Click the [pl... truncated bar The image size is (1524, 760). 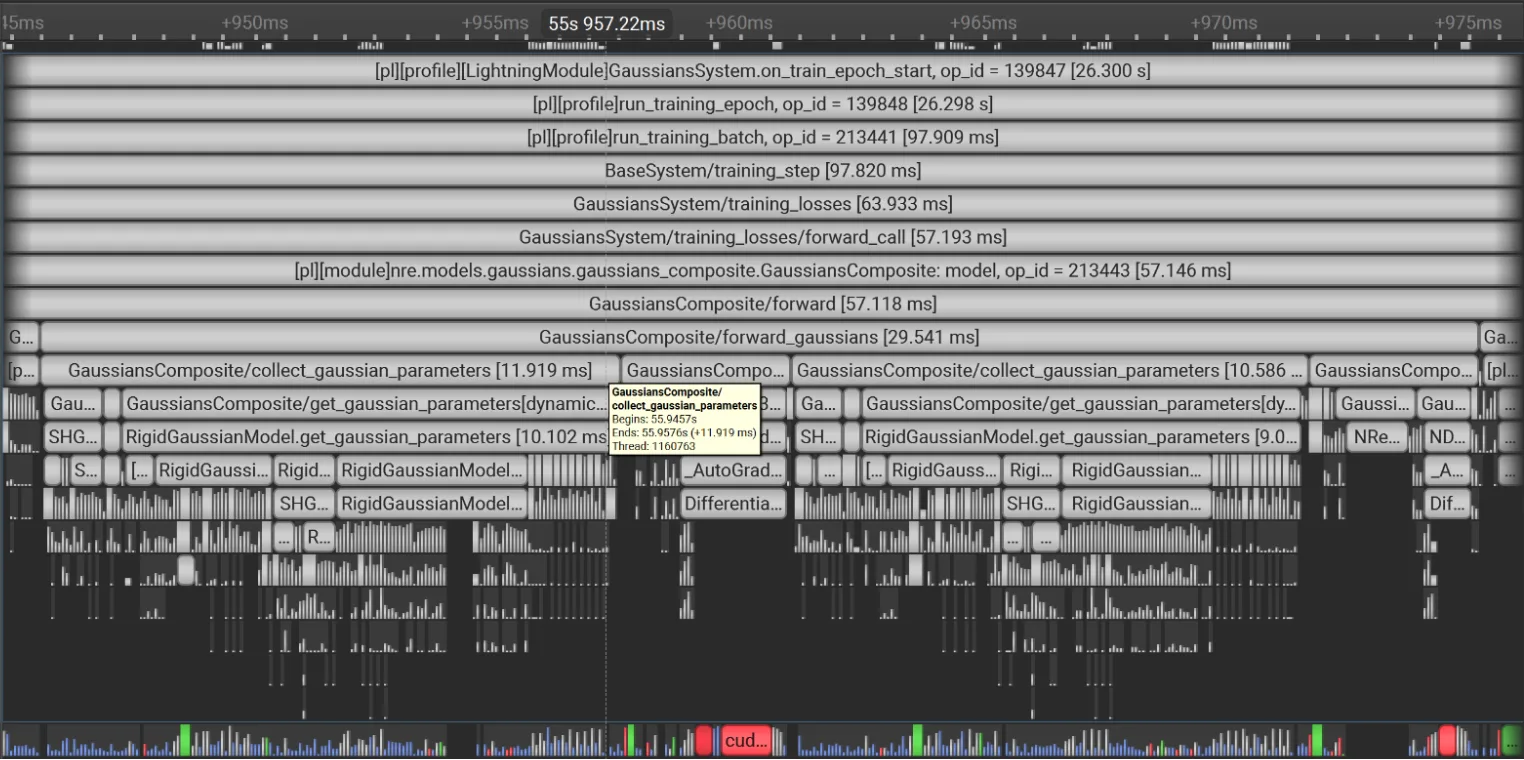pyautogui.click(x=1501, y=370)
